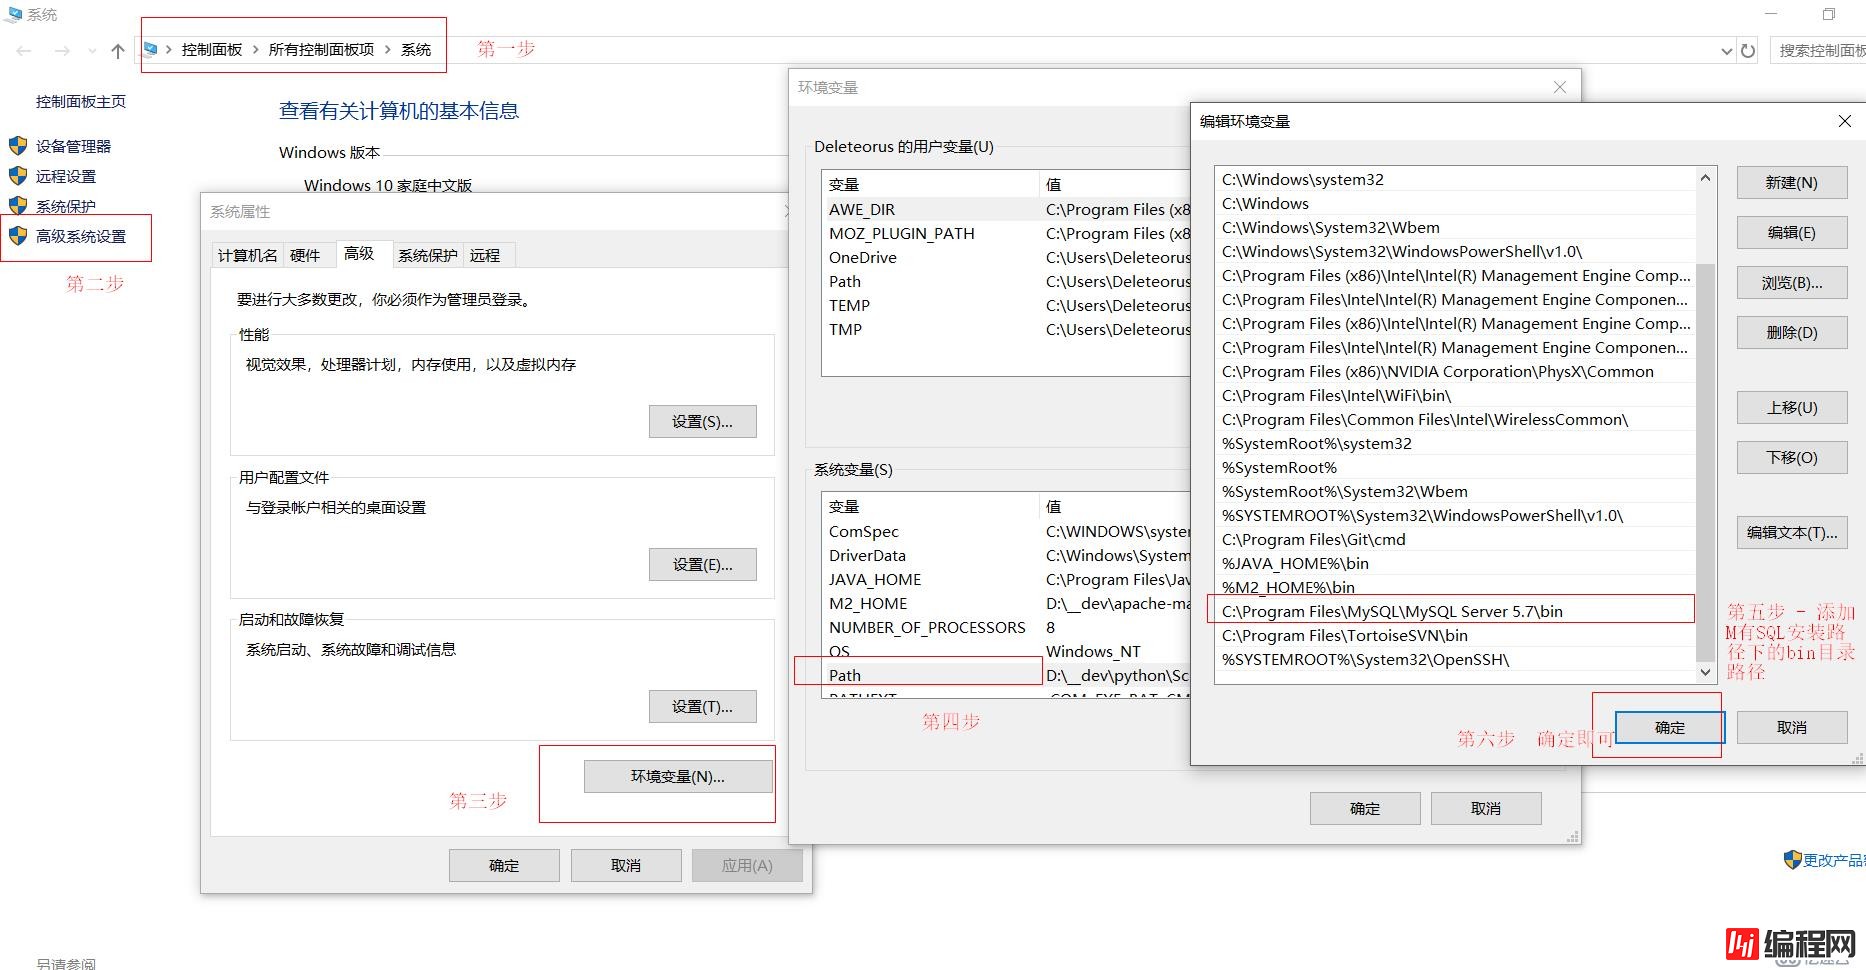Image resolution: width=1866 pixels, height=970 pixels.
Task: Click 删除(D) to remove selected entry
Action: [x=1791, y=332]
